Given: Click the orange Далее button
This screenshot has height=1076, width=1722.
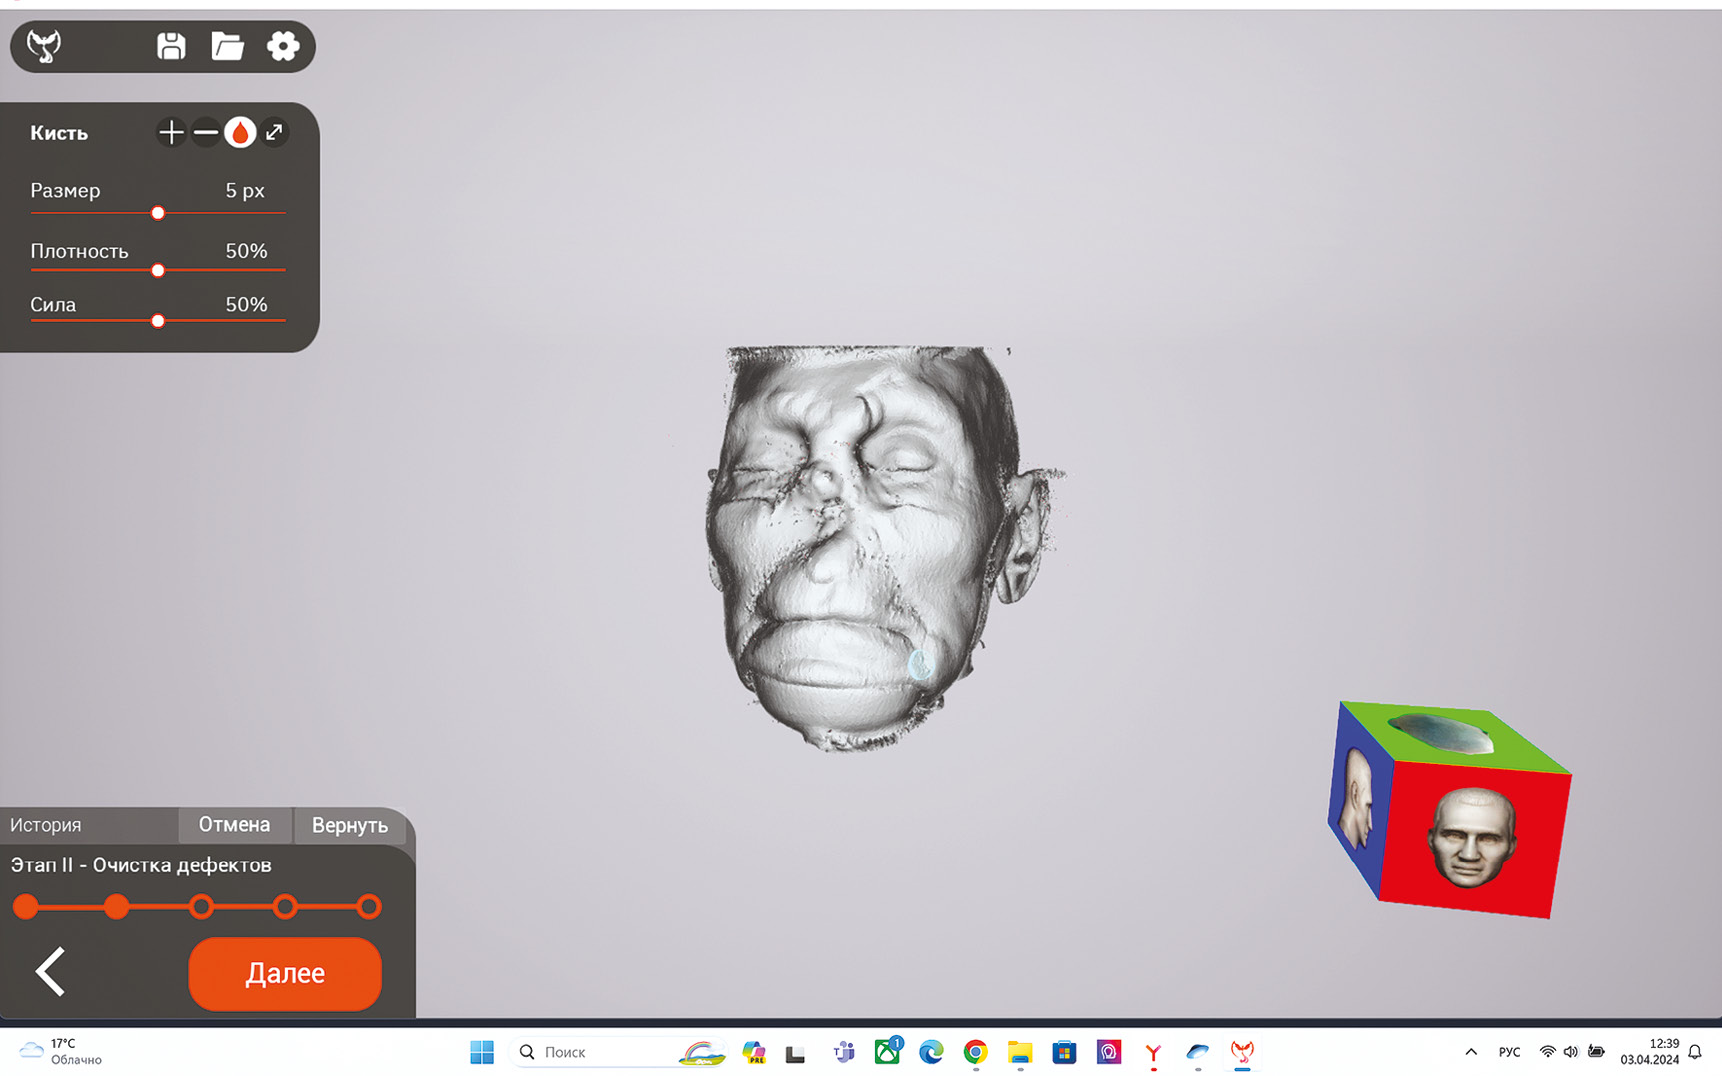Looking at the screenshot, I should coord(285,973).
